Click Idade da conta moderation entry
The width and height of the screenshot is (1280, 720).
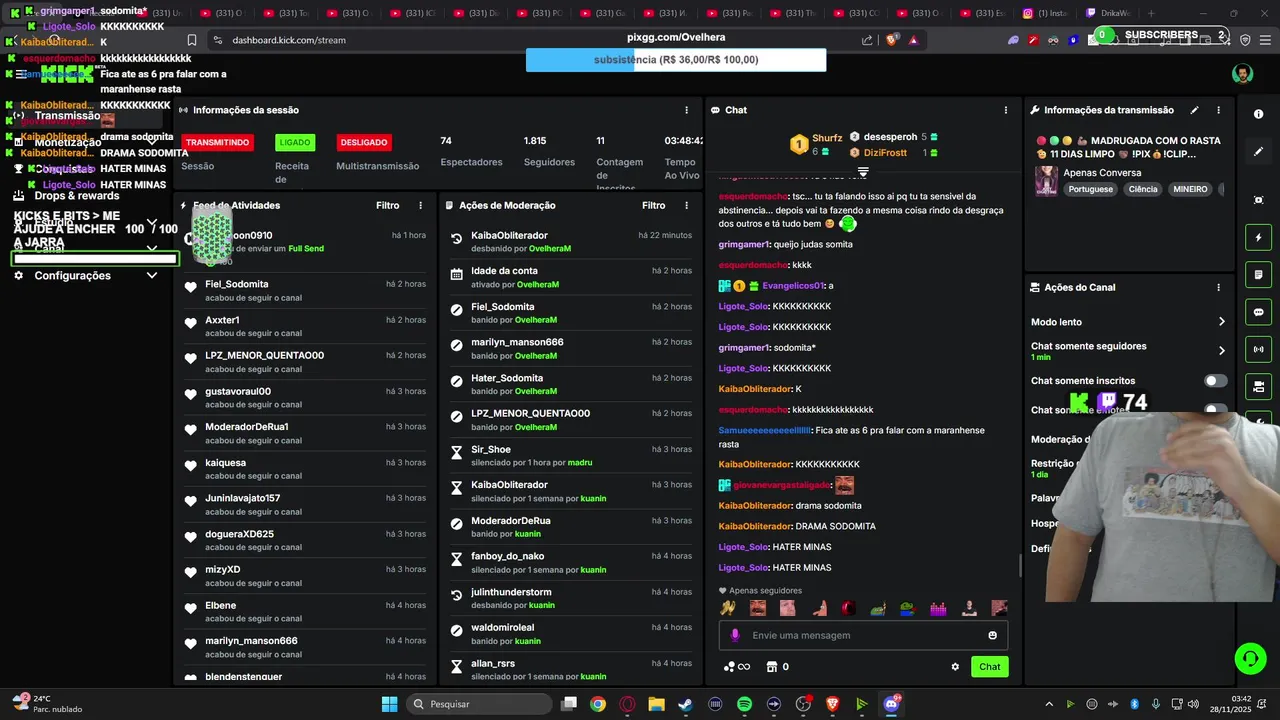(x=504, y=271)
